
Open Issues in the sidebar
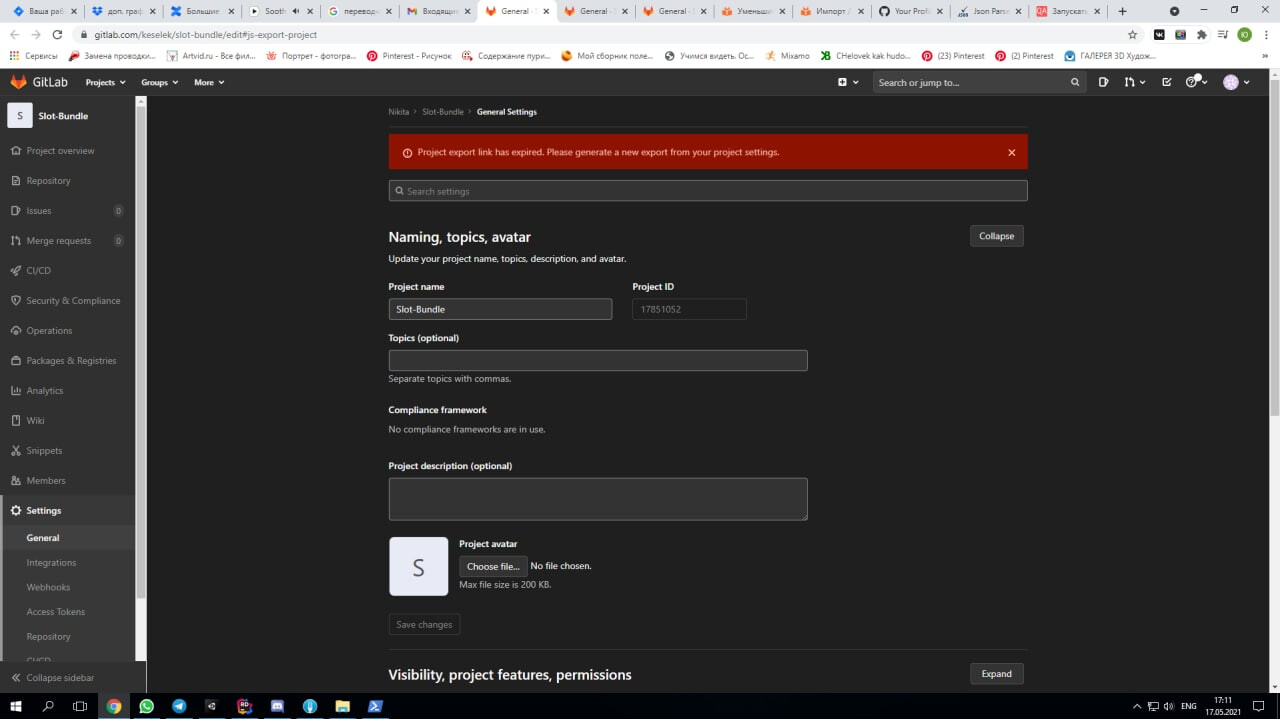click(67, 211)
